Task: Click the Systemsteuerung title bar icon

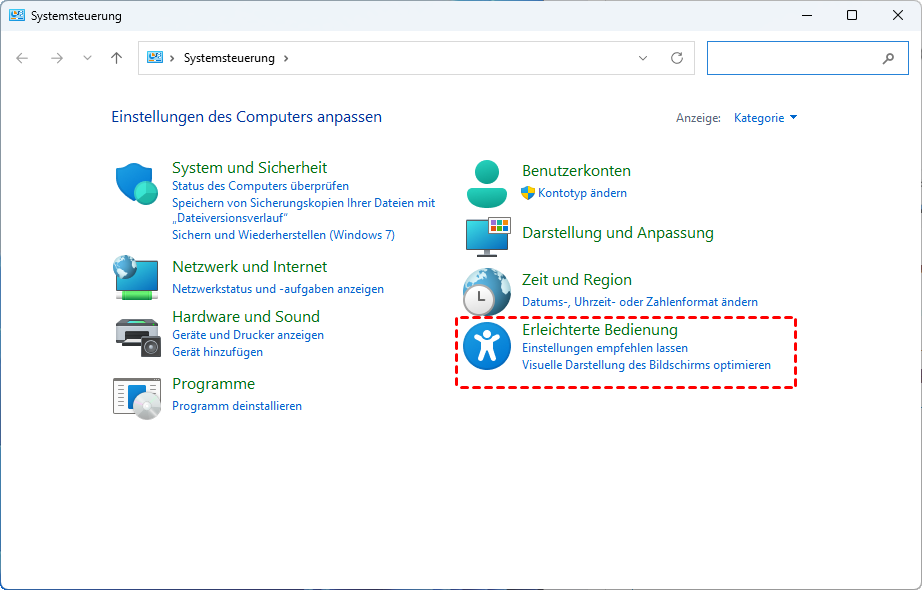Action: pos(17,16)
